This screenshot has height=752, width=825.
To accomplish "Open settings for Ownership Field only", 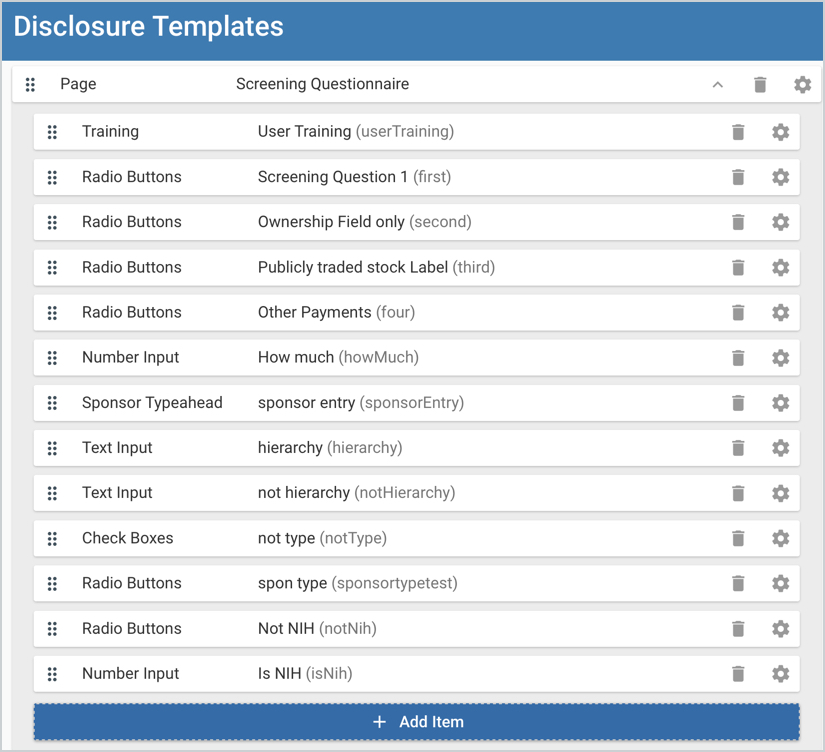I will click(780, 222).
